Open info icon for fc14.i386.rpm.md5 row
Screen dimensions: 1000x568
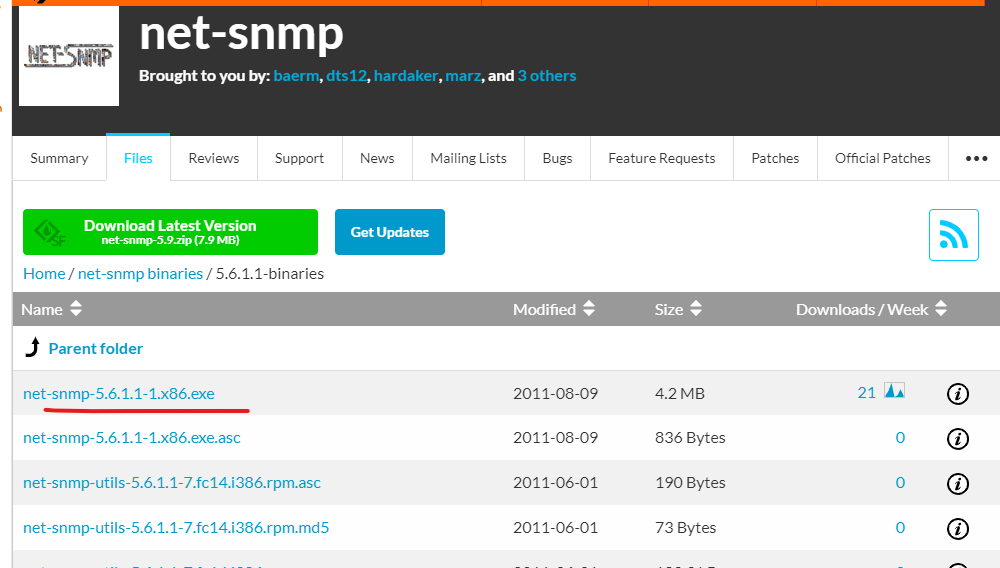click(x=957, y=528)
